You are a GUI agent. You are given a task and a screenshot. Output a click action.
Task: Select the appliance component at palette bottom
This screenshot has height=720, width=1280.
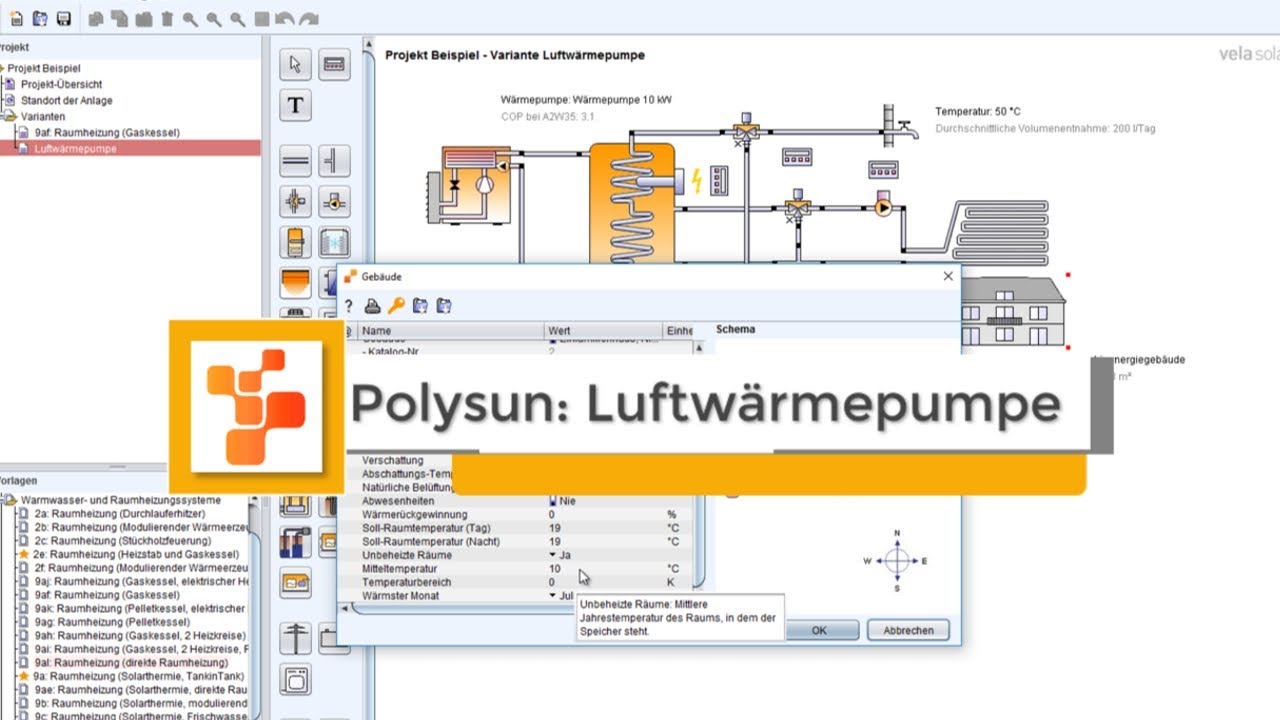pos(295,679)
